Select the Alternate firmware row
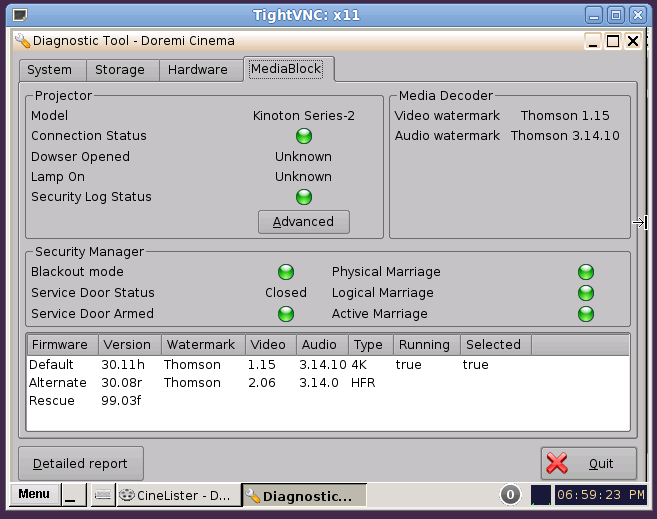This screenshot has width=657, height=519. point(328,382)
